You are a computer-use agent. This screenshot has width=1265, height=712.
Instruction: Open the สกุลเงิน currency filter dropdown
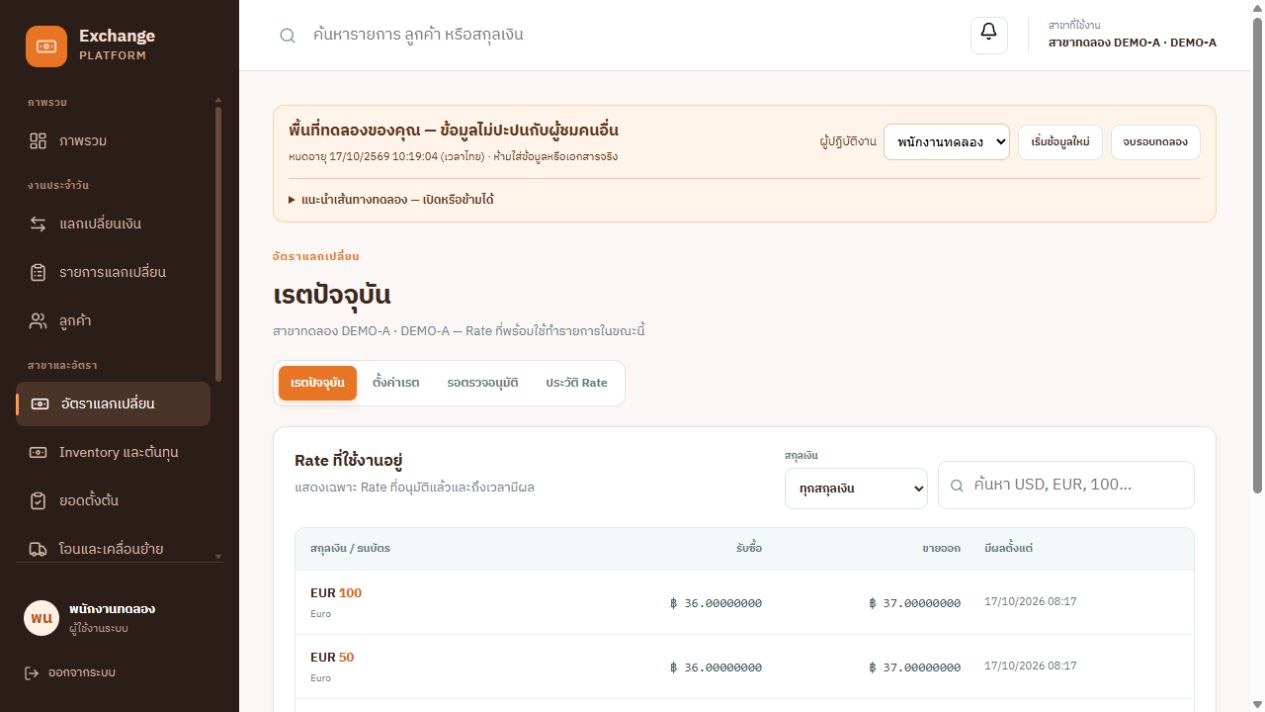pyautogui.click(x=856, y=488)
